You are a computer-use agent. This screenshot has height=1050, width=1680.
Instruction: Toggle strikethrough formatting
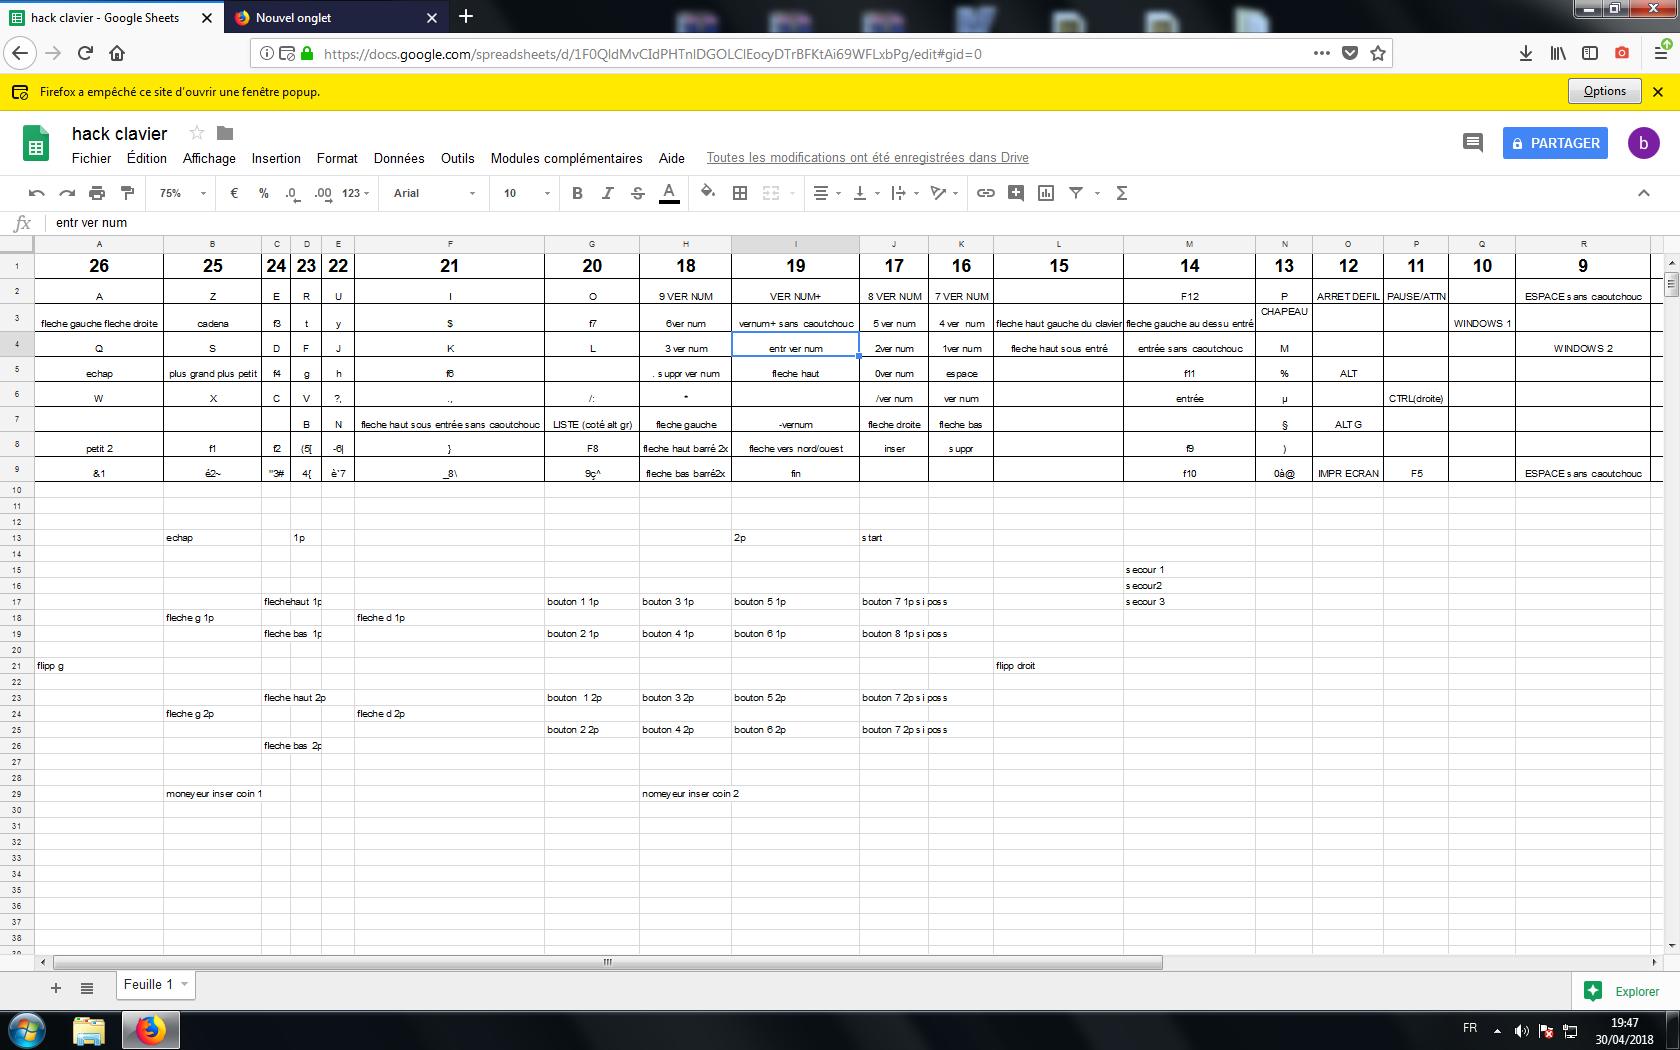coord(638,193)
